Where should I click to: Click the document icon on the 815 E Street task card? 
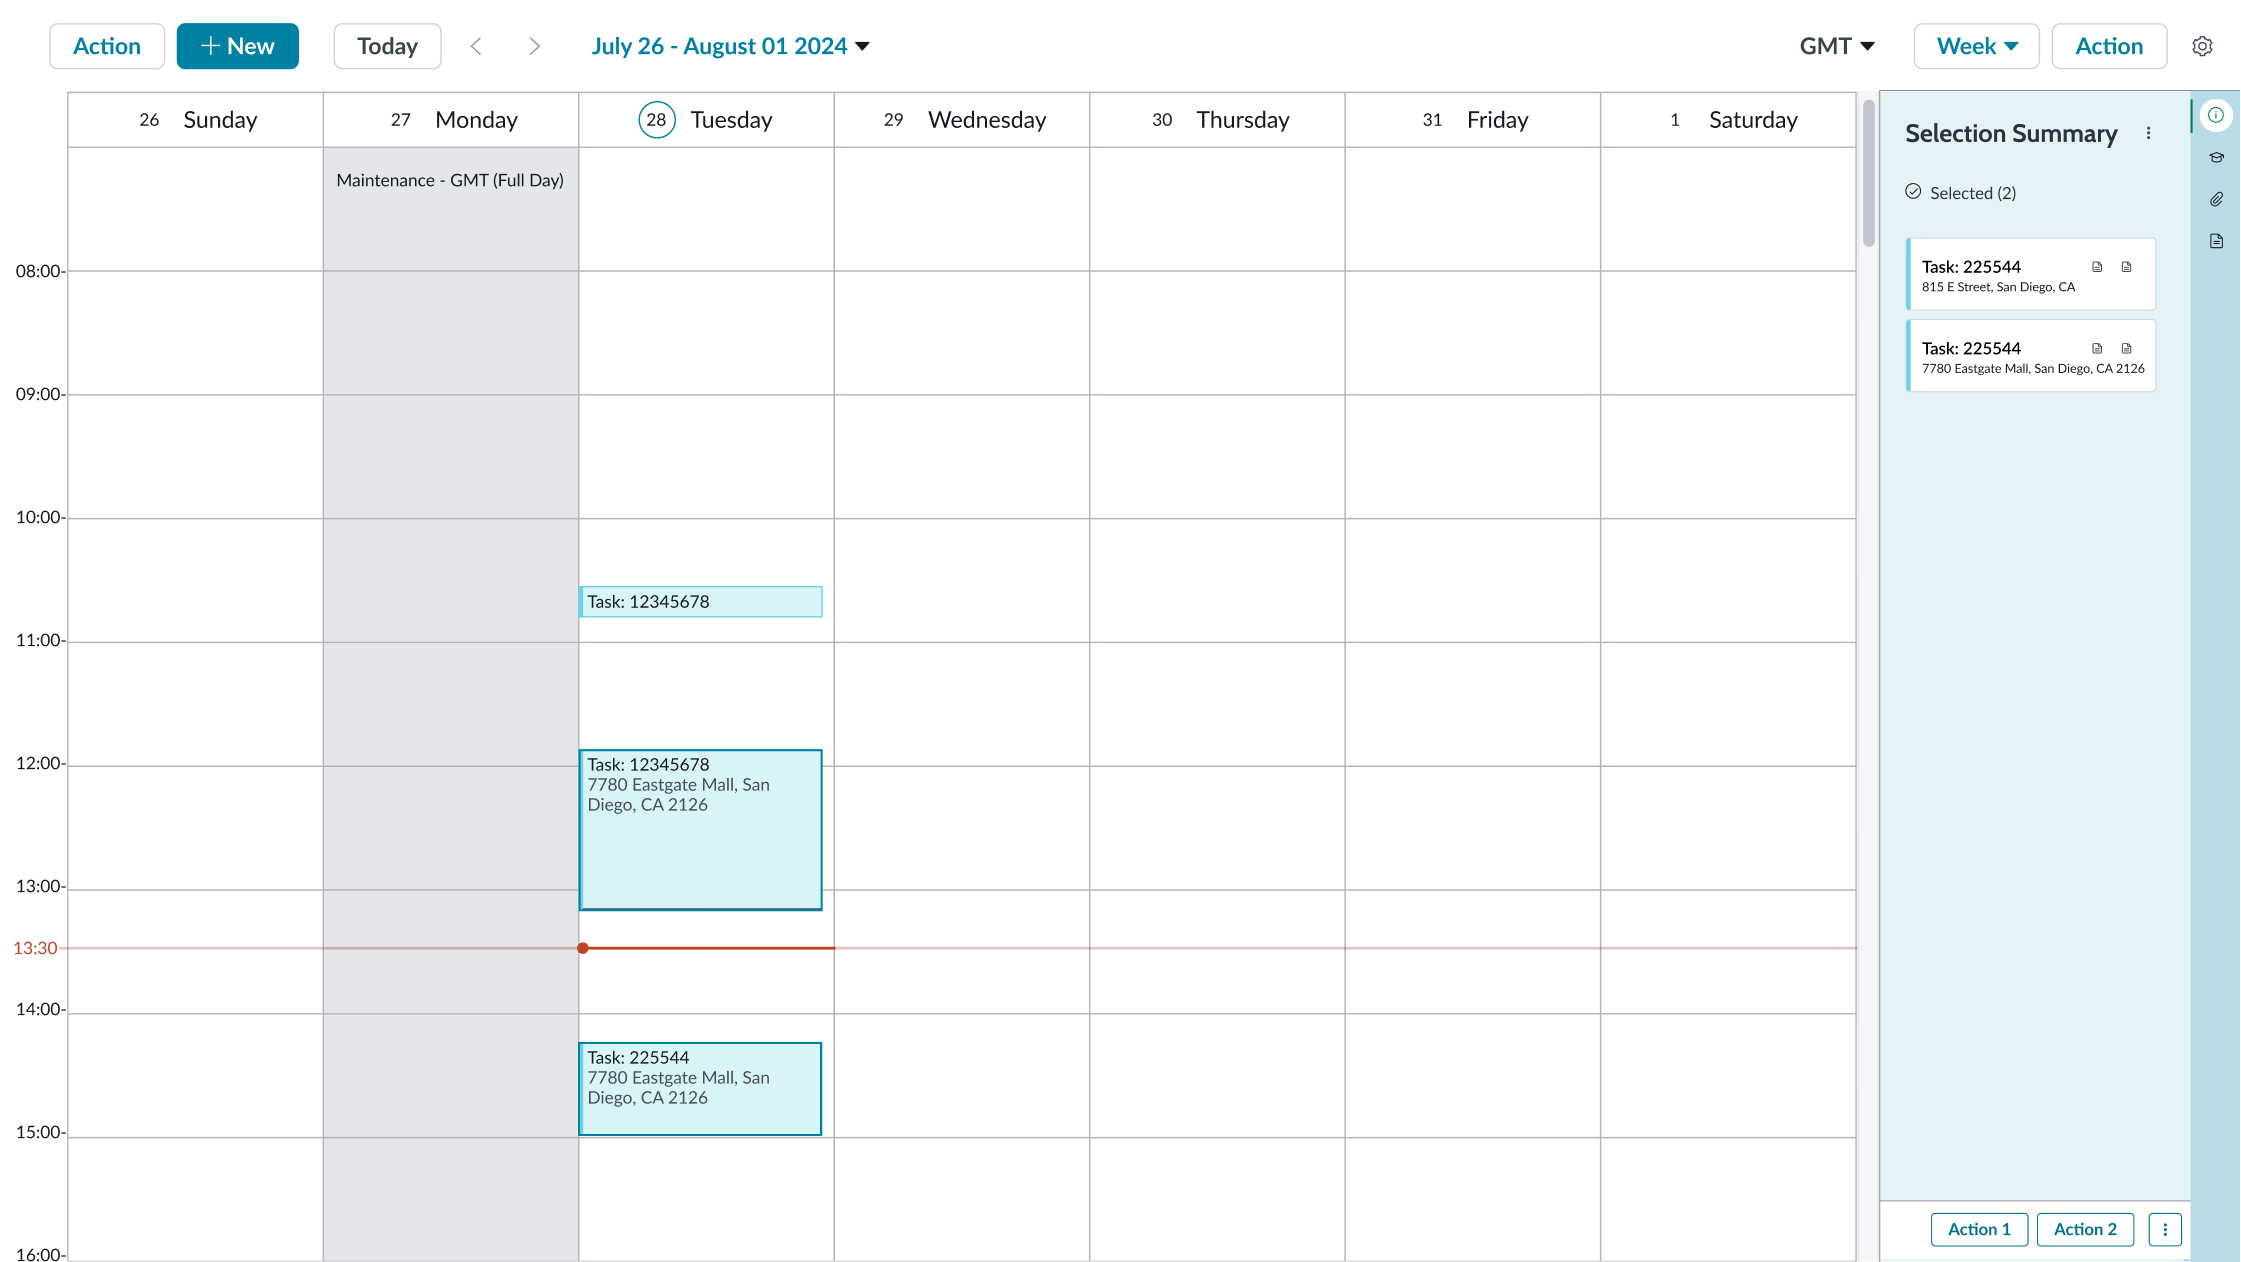(x=2097, y=266)
